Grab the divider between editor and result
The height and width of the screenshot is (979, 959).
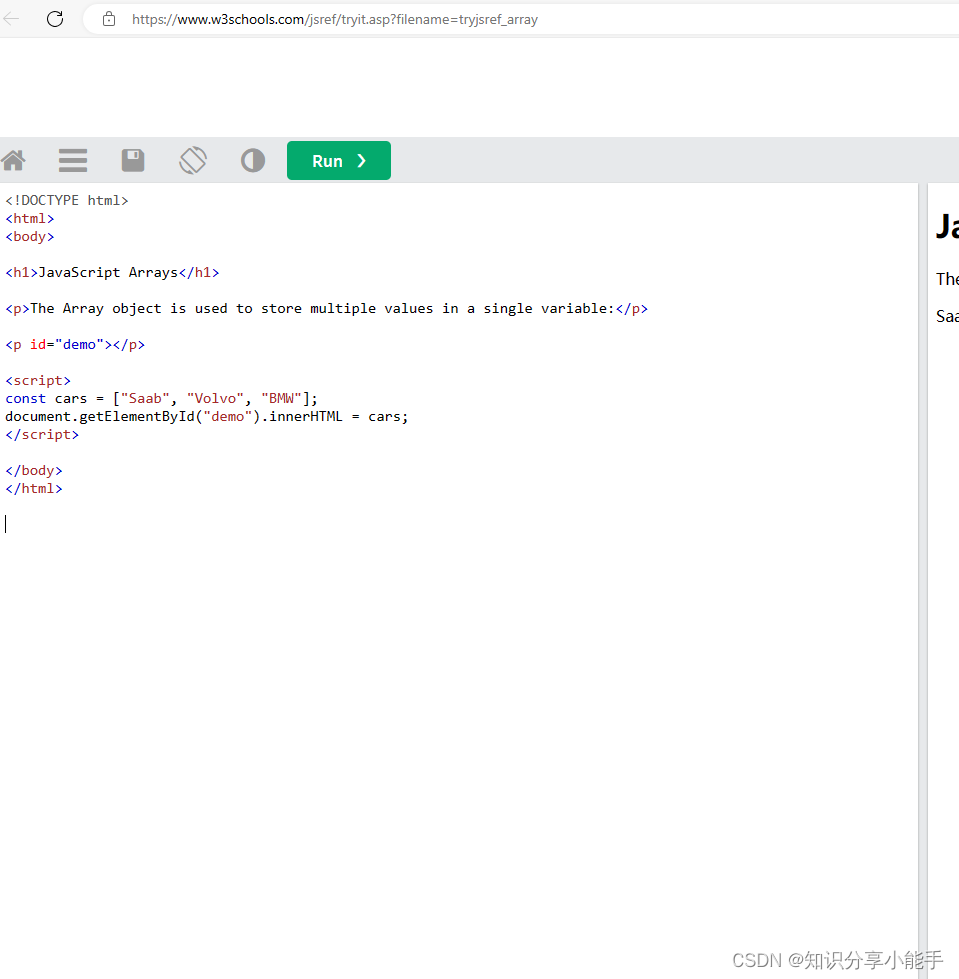pos(923,581)
